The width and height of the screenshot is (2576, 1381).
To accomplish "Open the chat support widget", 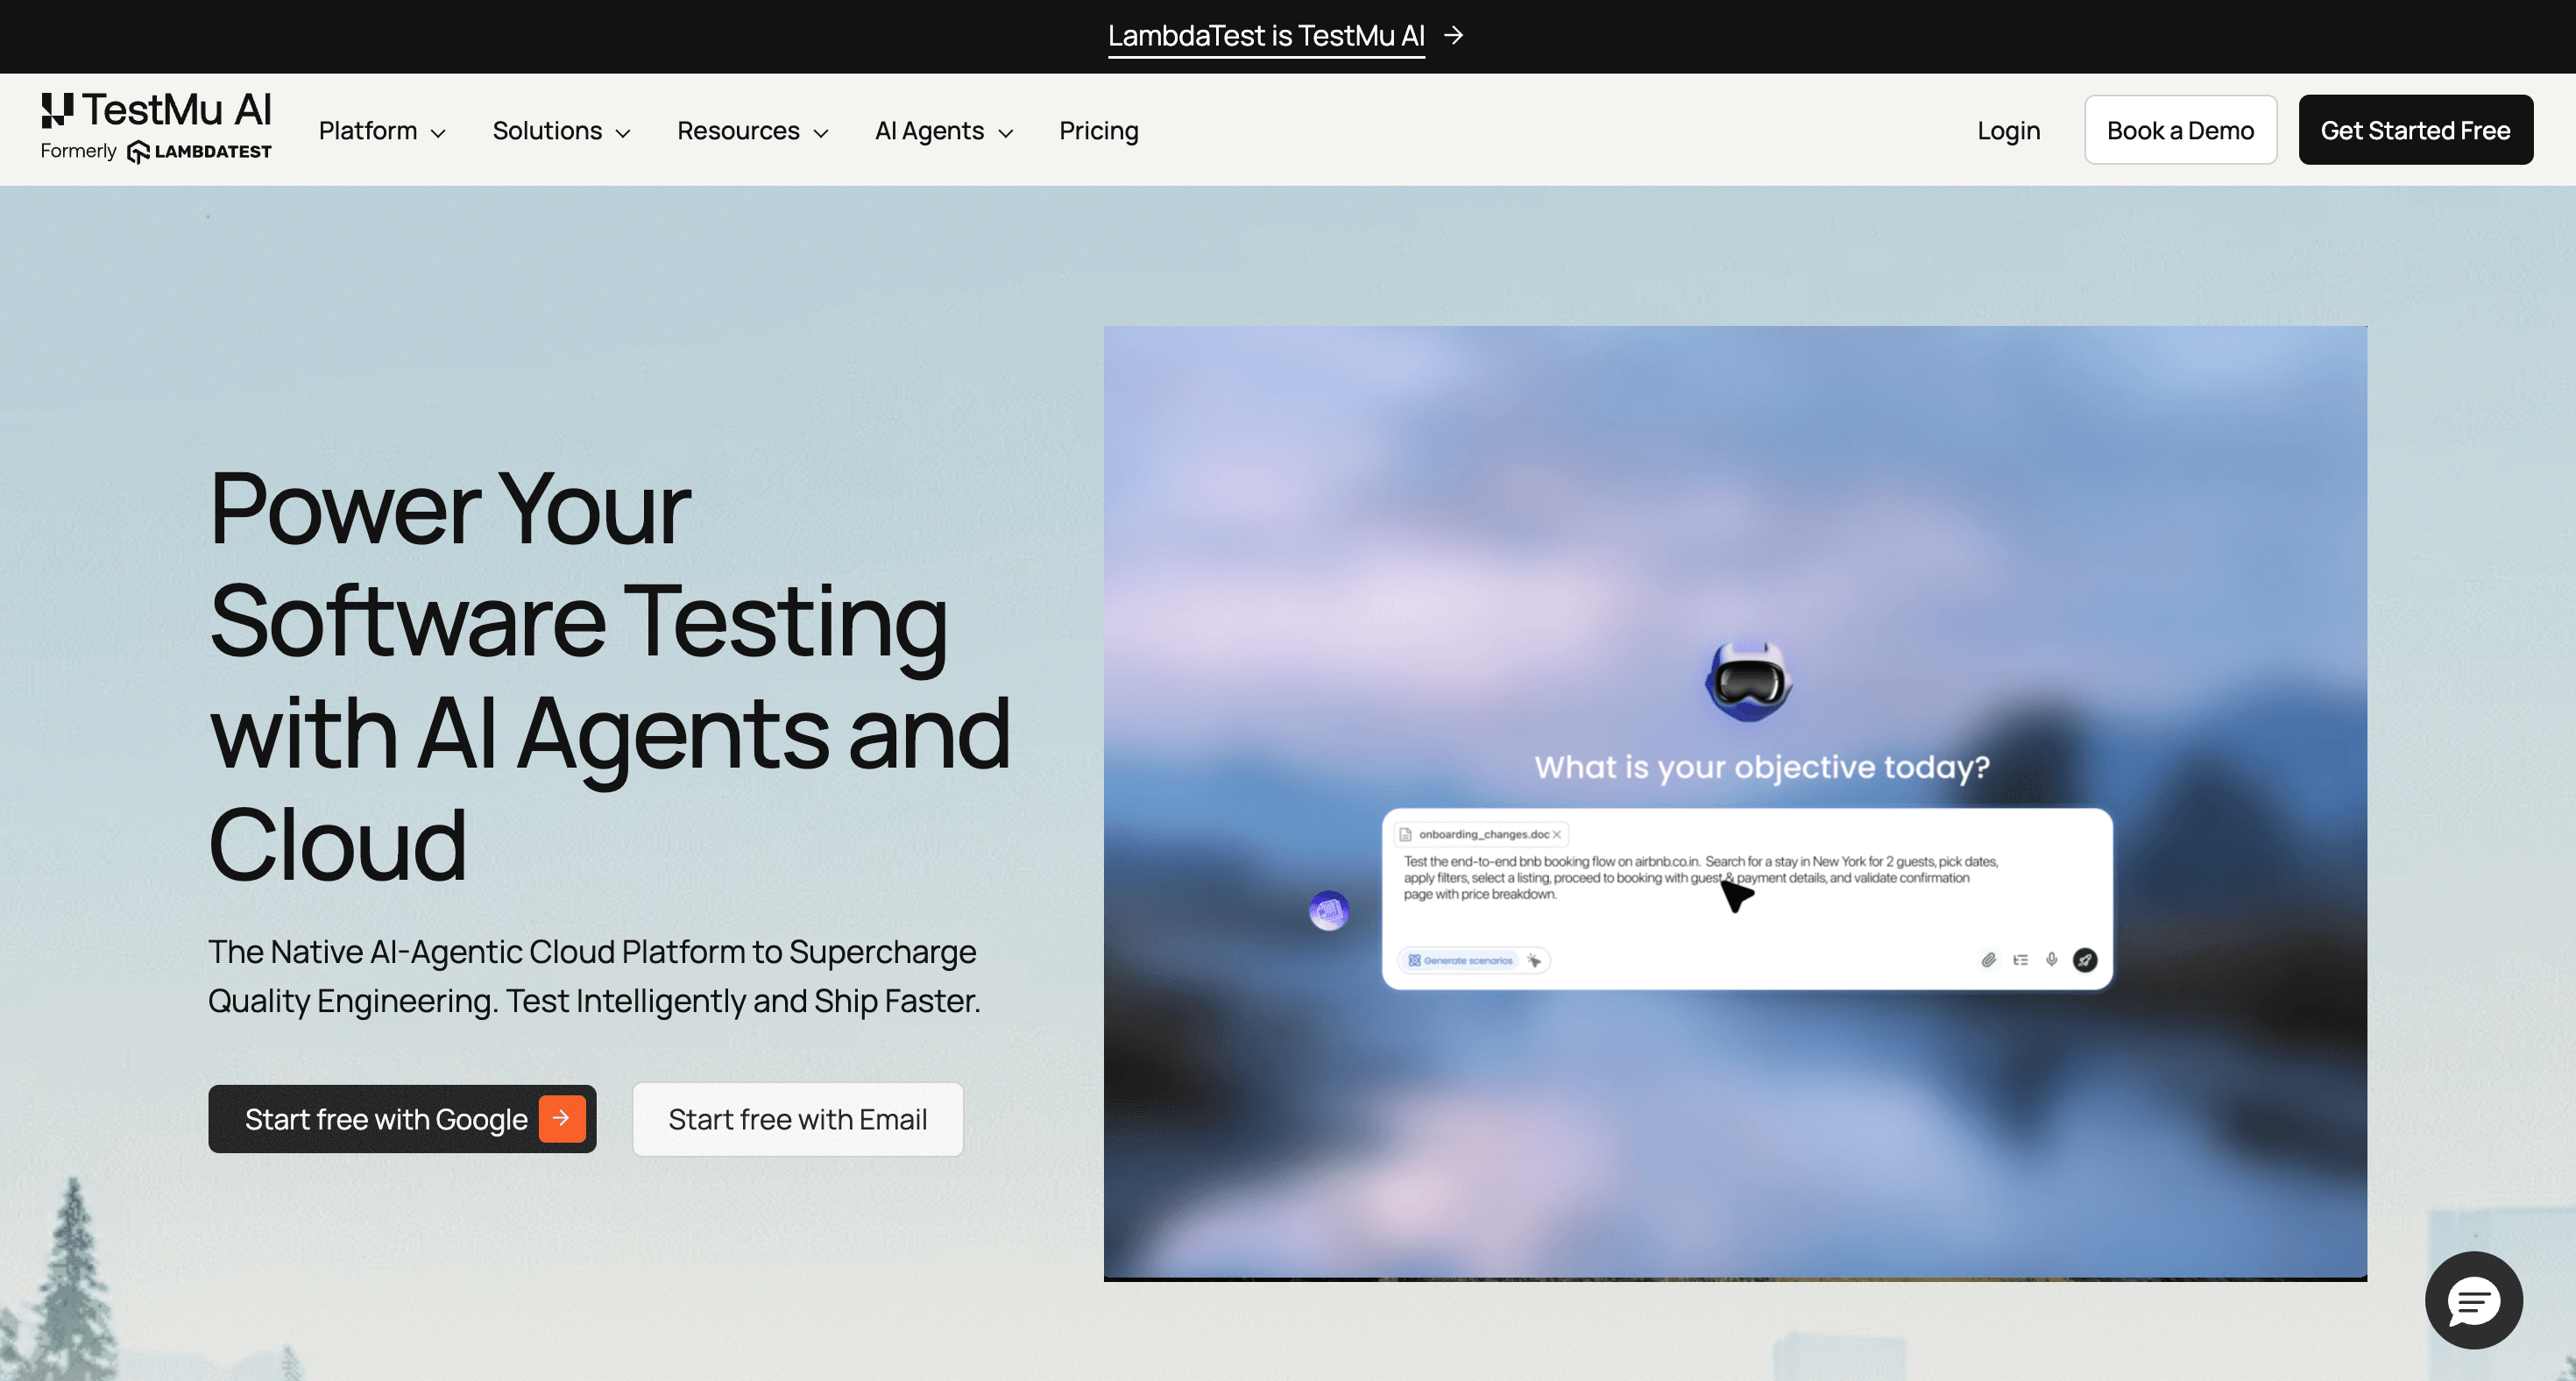I will pyautogui.click(x=2473, y=1299).
